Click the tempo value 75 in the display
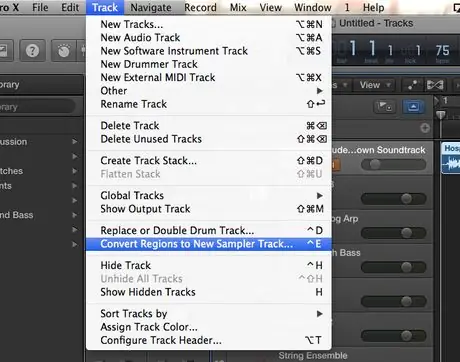This screenshot has height=362, width=460. [442, 50]
